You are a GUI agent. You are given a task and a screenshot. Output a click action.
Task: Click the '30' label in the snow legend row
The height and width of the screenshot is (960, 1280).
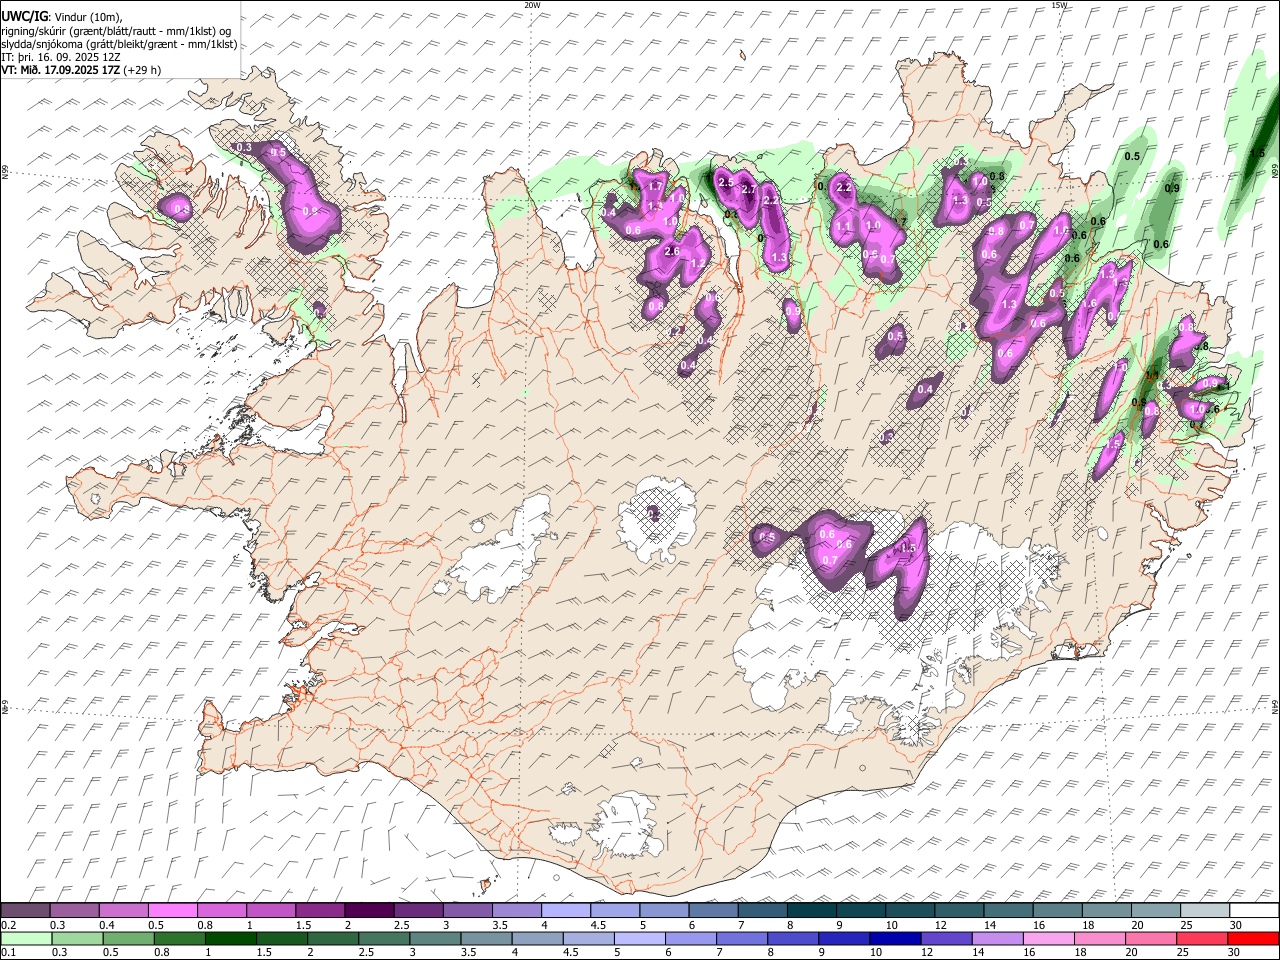[1235, 925]
